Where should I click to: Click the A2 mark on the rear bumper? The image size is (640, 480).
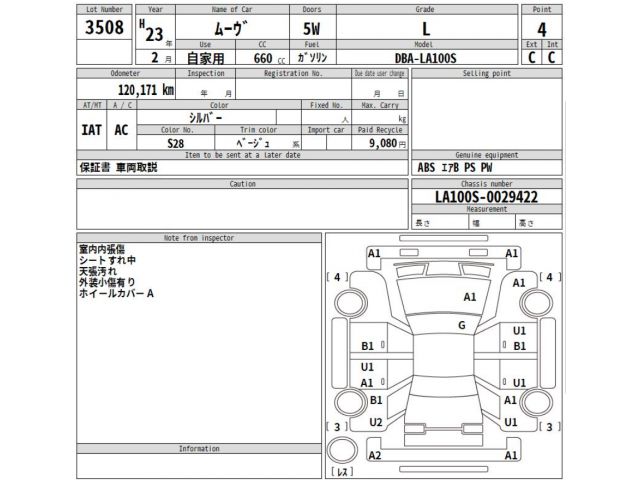click(x=375, y=455)
